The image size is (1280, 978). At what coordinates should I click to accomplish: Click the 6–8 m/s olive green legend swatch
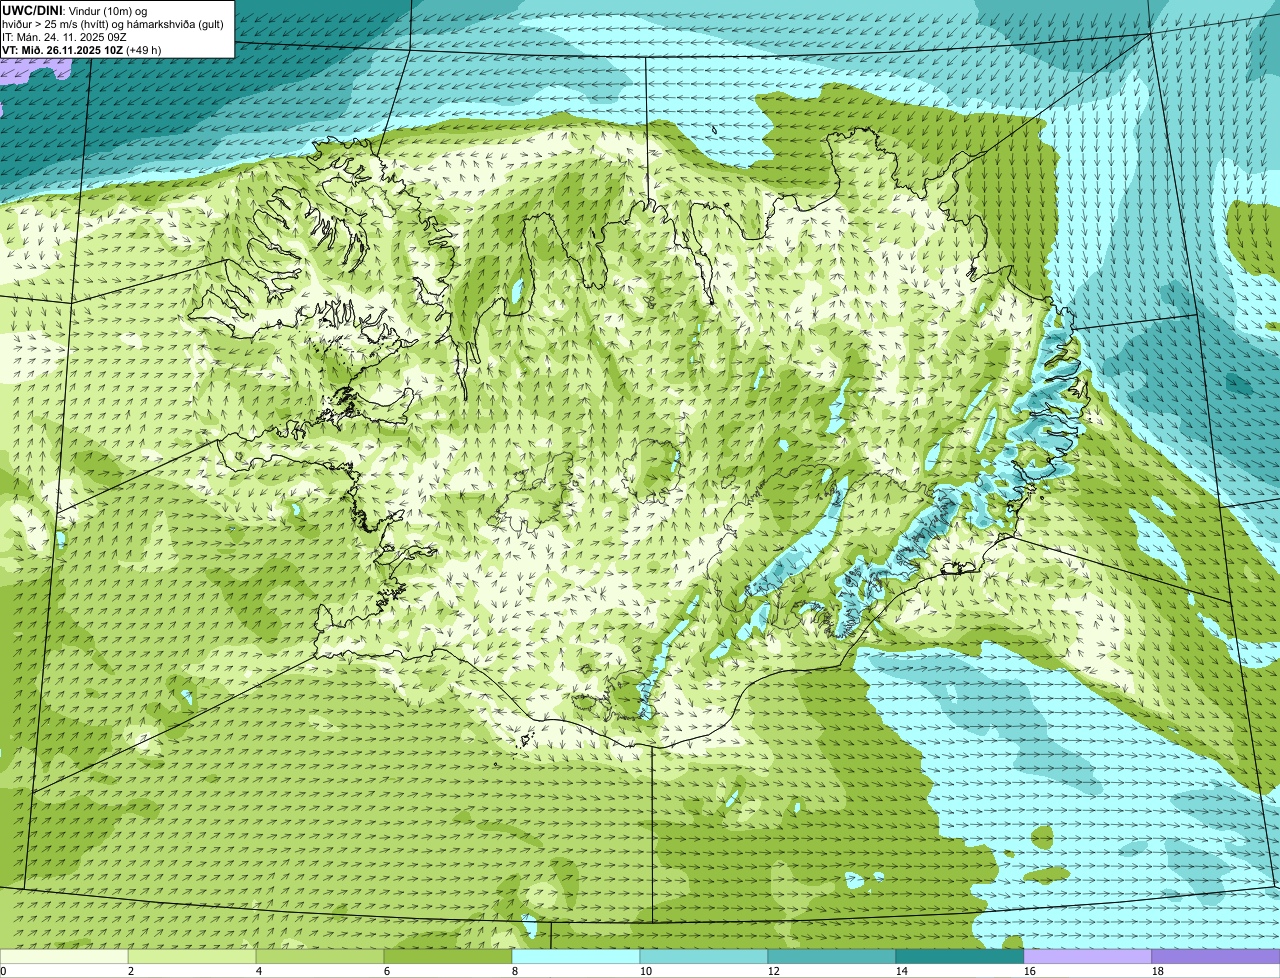pos(448,957)
